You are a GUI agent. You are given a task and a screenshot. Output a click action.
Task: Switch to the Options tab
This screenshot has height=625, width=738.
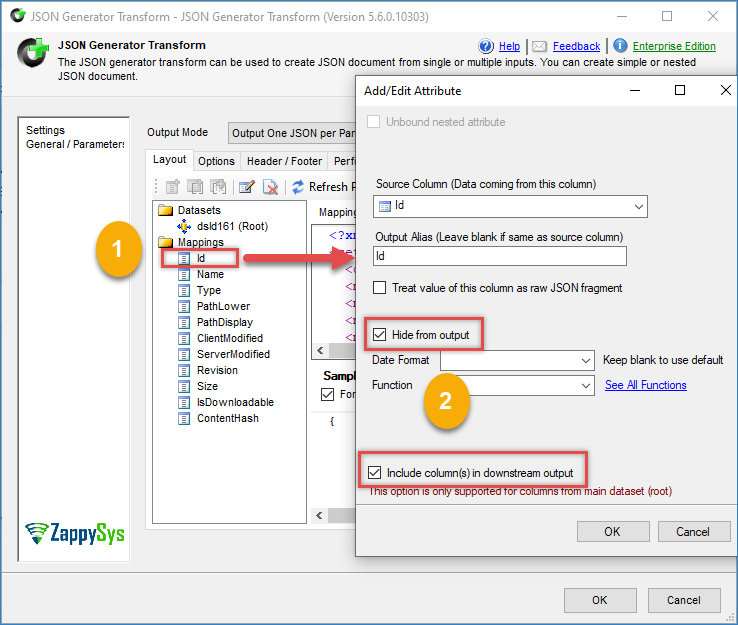pyautogui.click(x=217, y=161)
